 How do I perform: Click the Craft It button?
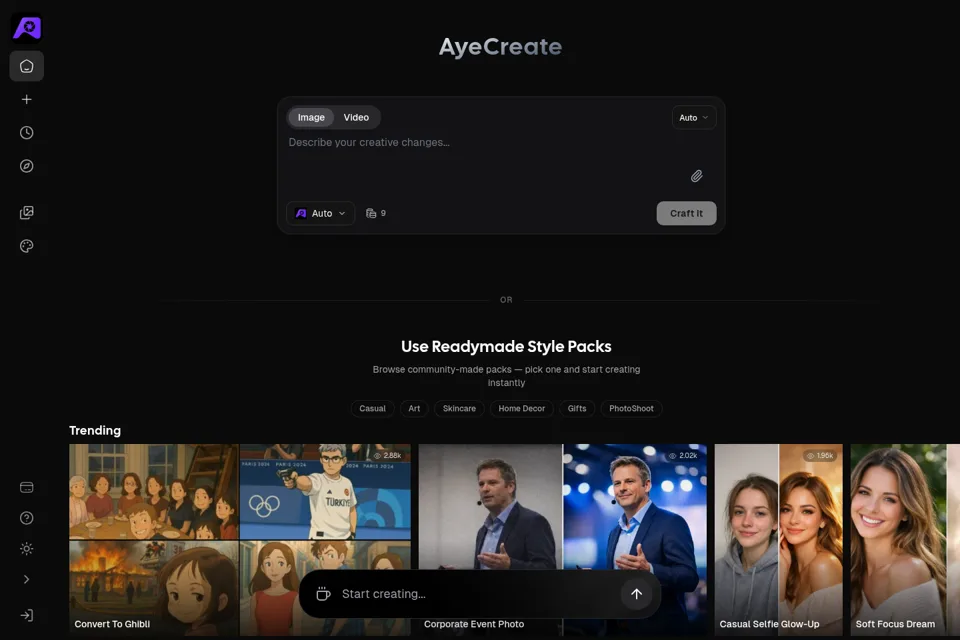click(x=686, y=213)
